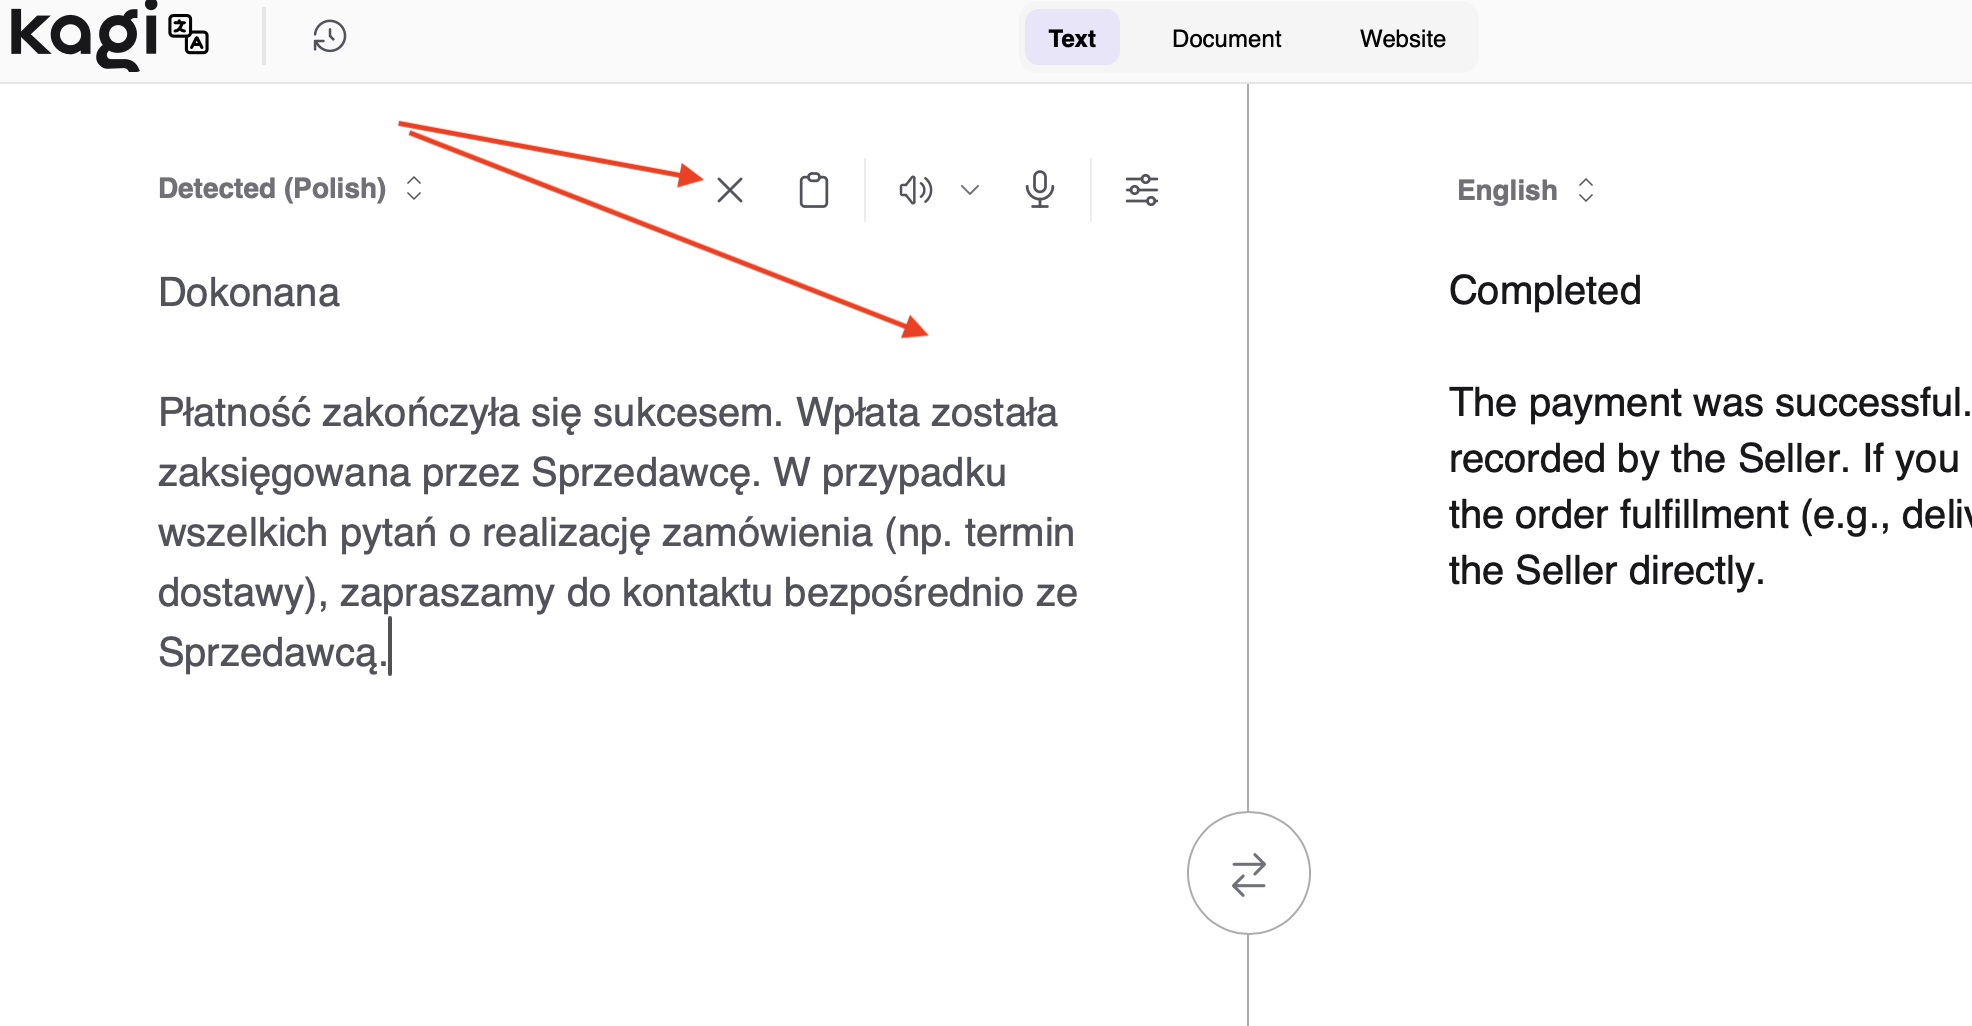
Task: Switch to the Text tab
Action: click(x=1072, y=39)
